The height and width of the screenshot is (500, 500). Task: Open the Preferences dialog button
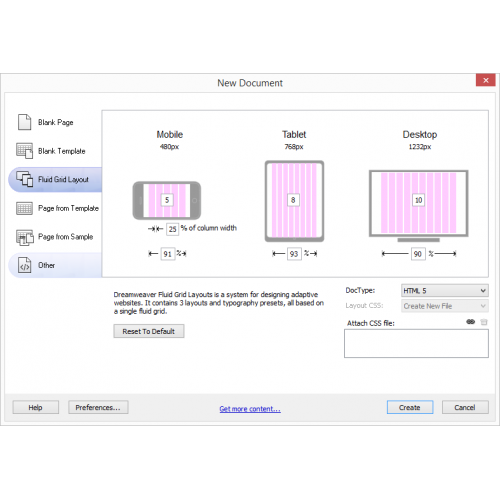[x=98, y=407]
